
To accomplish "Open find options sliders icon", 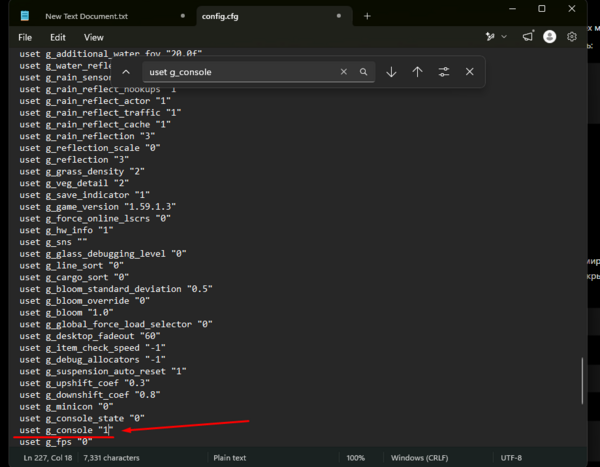I will [443, 72].
